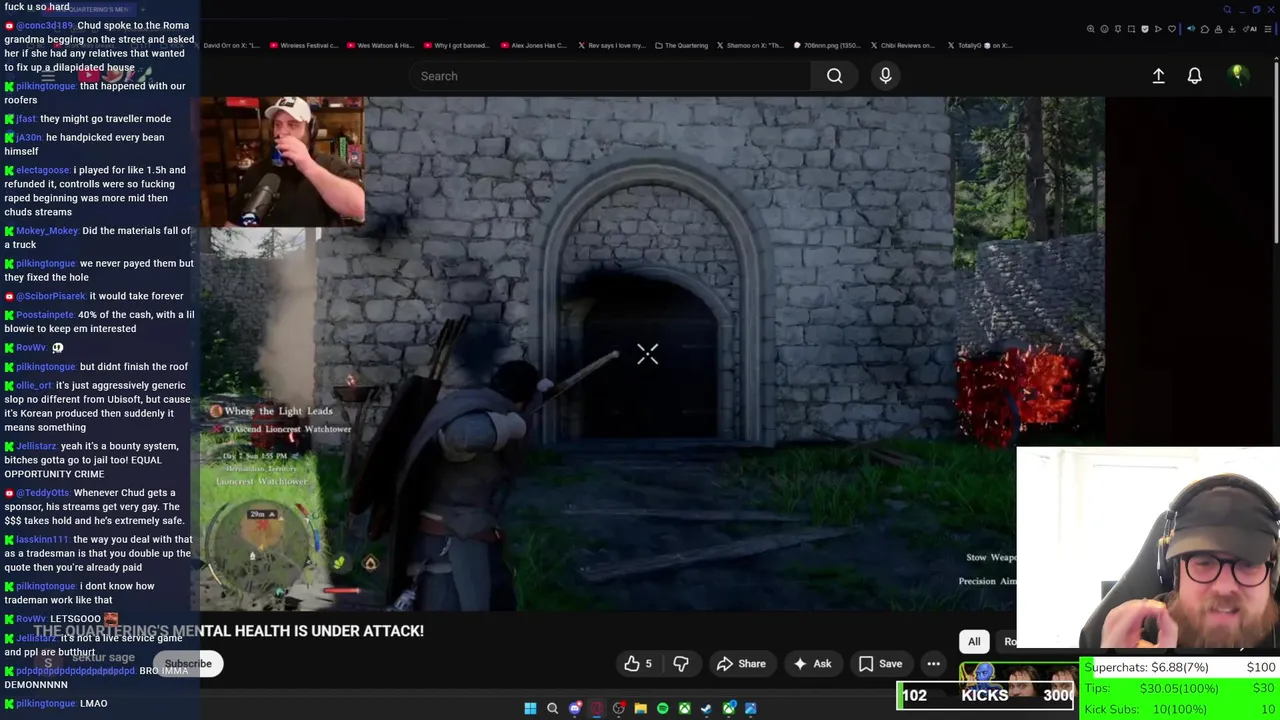
Task: Click inside the YouTube Search field
Action: (610, 76)
